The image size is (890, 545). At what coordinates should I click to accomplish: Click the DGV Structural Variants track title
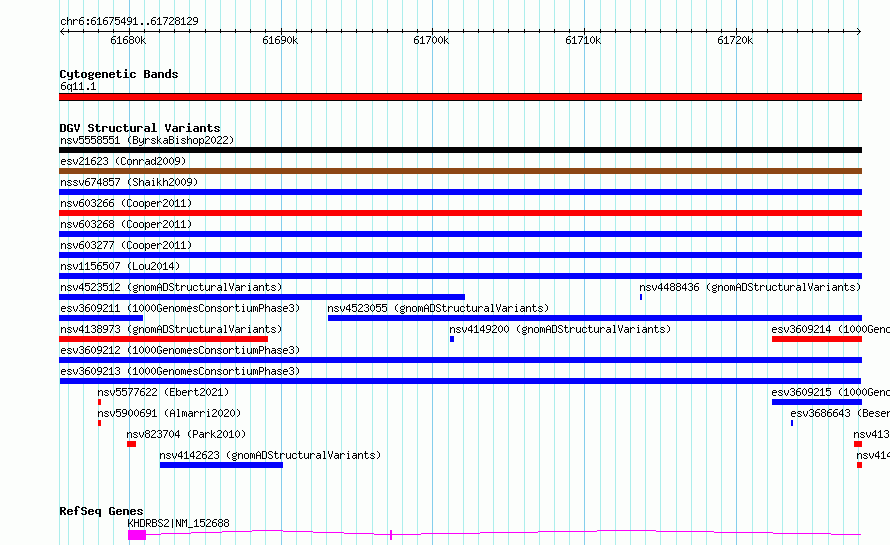(140, 128)
